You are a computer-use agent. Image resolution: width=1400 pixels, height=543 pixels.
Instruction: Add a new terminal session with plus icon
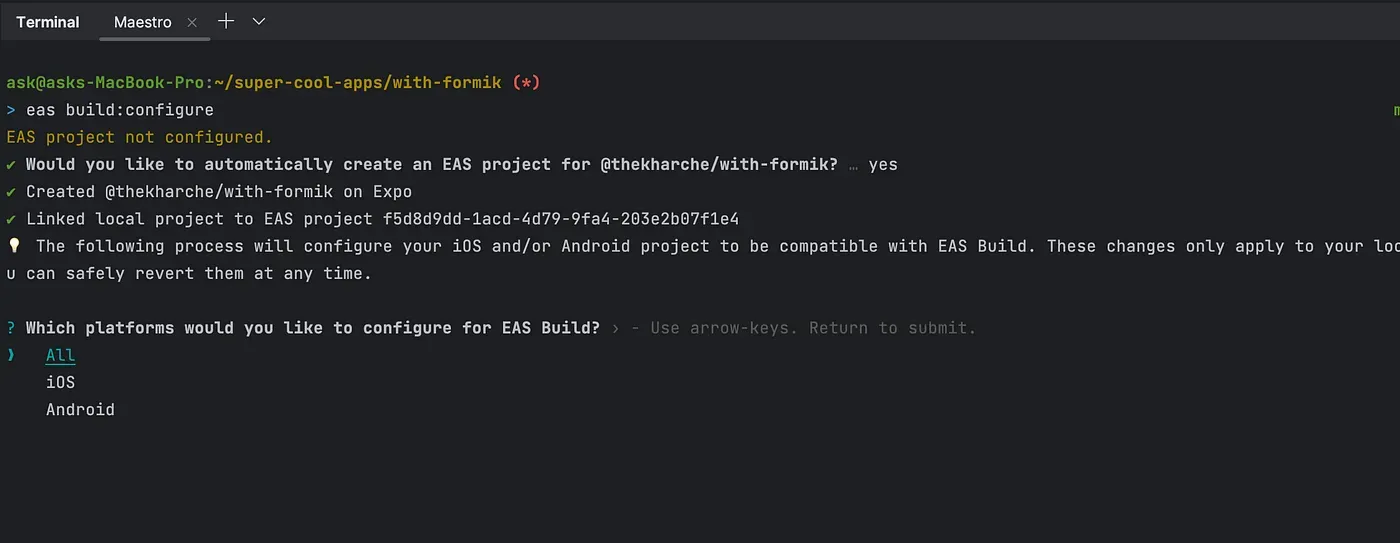pyautogui.click(x=226, y=21)
